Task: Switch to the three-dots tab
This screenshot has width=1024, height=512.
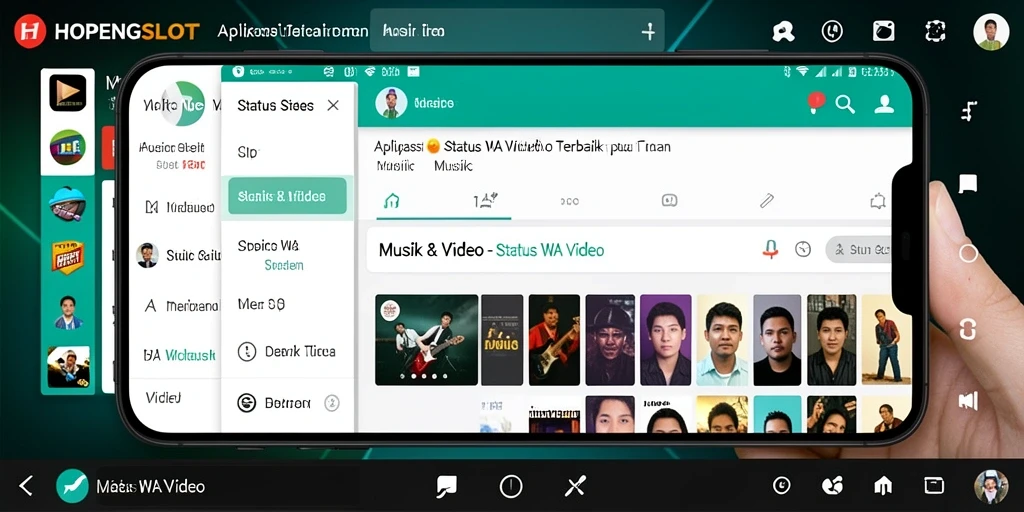Action: [x=569, y=201]
